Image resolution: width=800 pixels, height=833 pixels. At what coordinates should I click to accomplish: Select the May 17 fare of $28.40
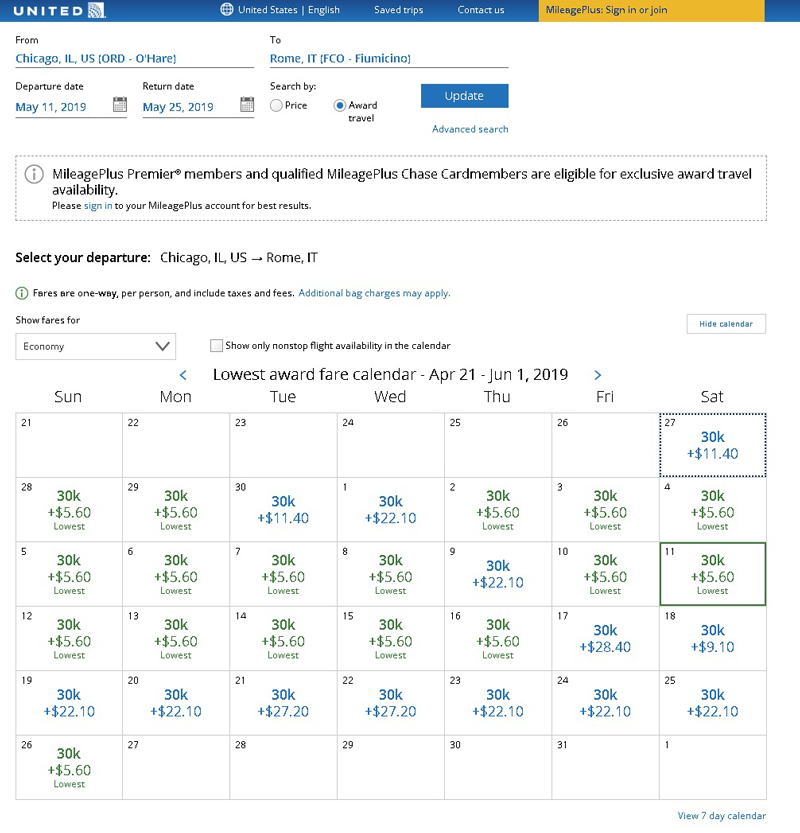605,639
